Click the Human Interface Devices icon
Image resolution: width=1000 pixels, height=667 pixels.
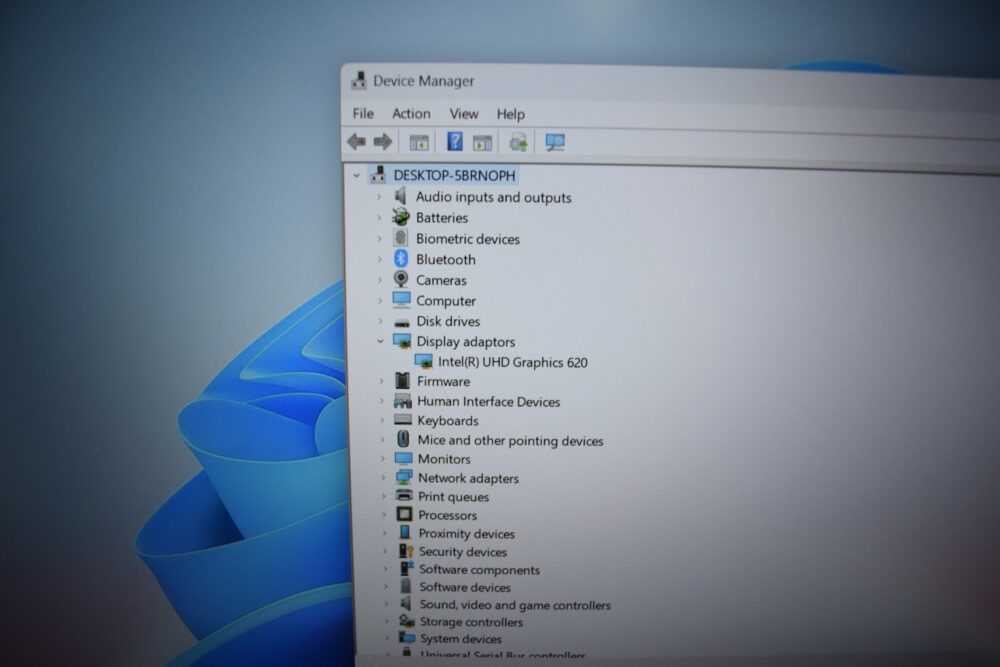[403, 400]
